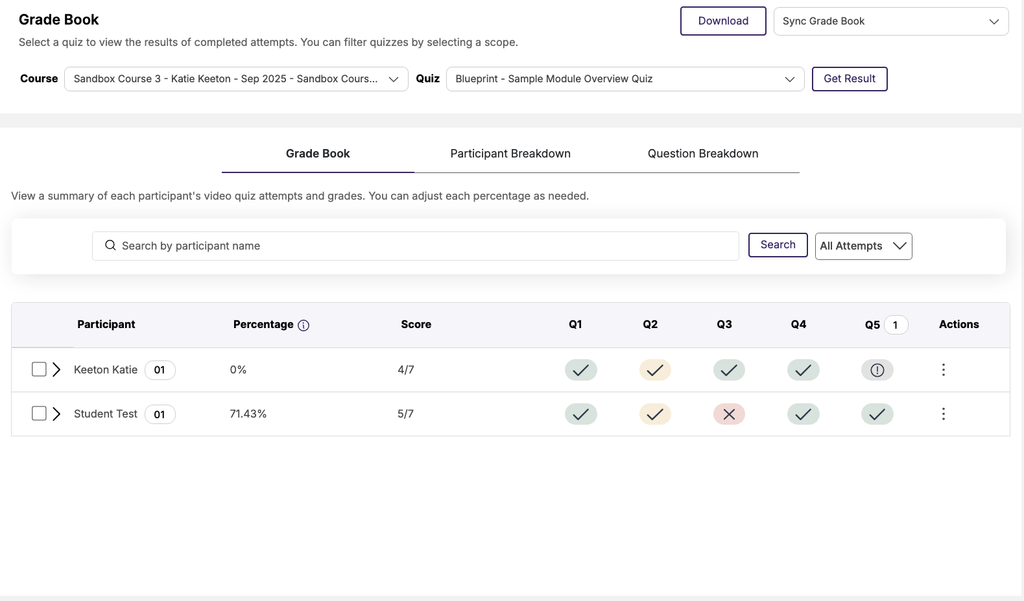Click the Score column header
The image size is (1024, 601).
pyautogui.click(x=416, y=325)
